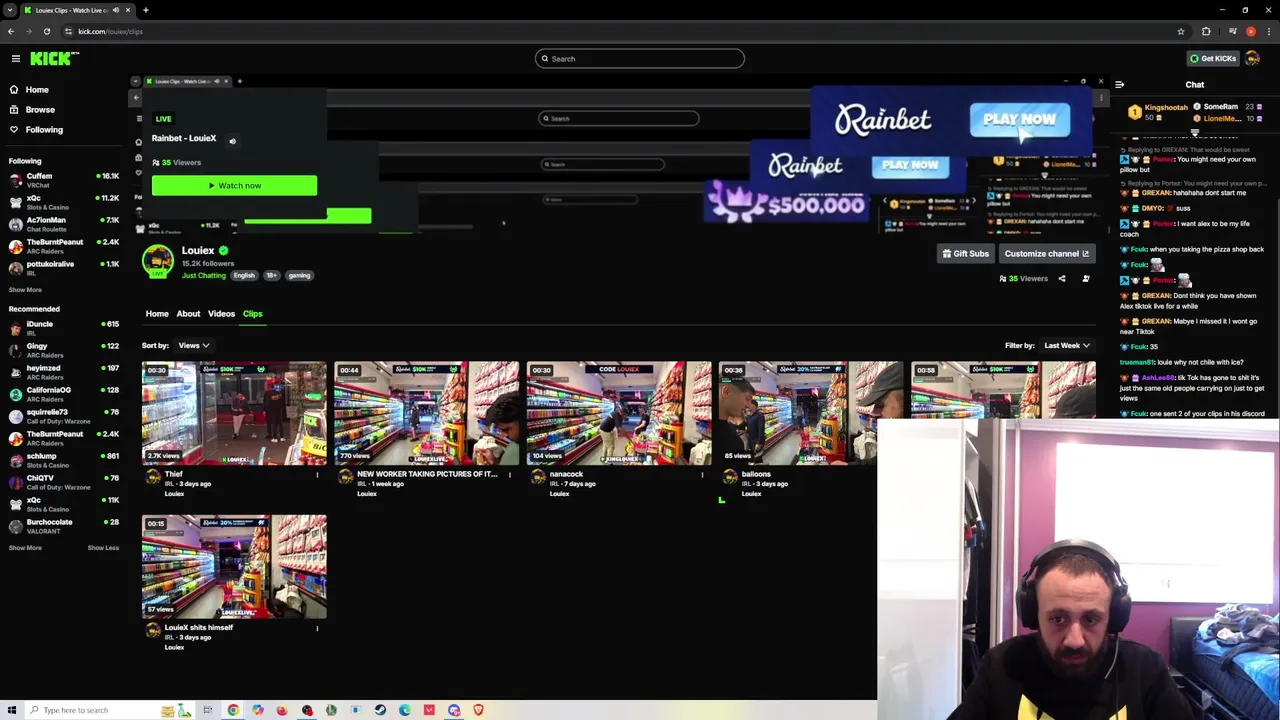Switch to the channel Home tab
This screenshot has height=720, width=1280.
[157, 314]
